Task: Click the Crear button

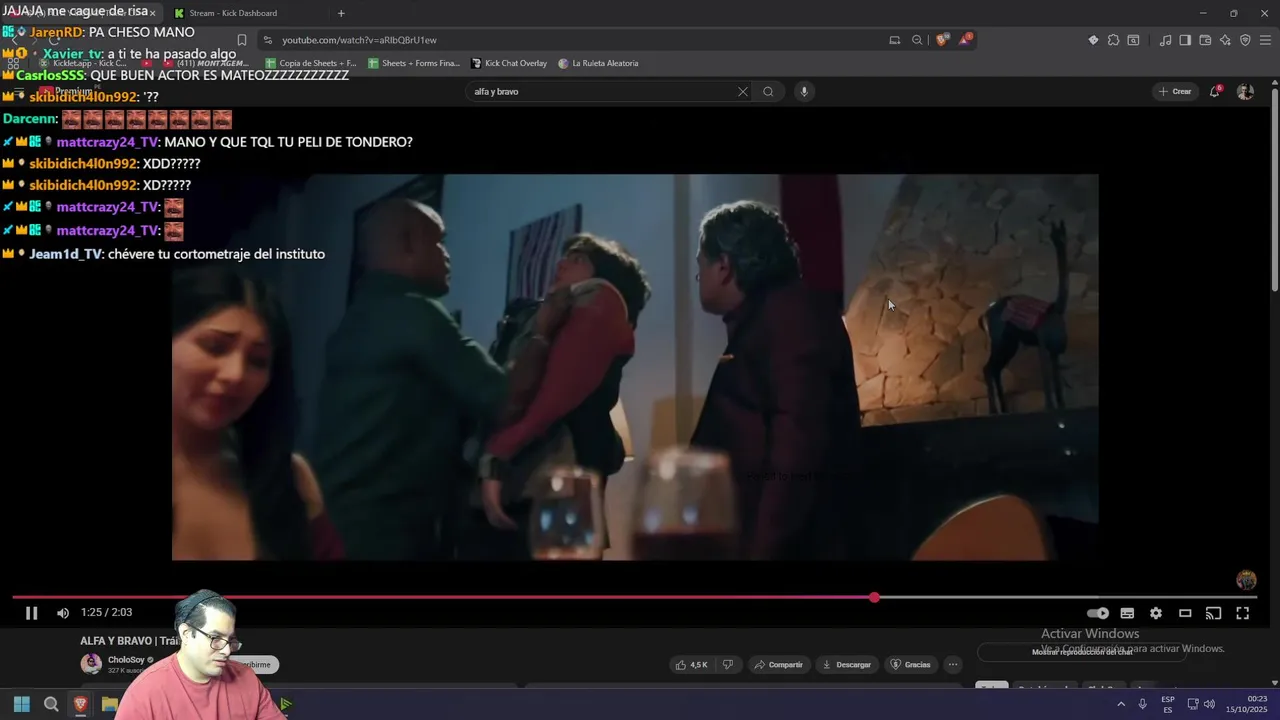Action: pos(1175,92)
